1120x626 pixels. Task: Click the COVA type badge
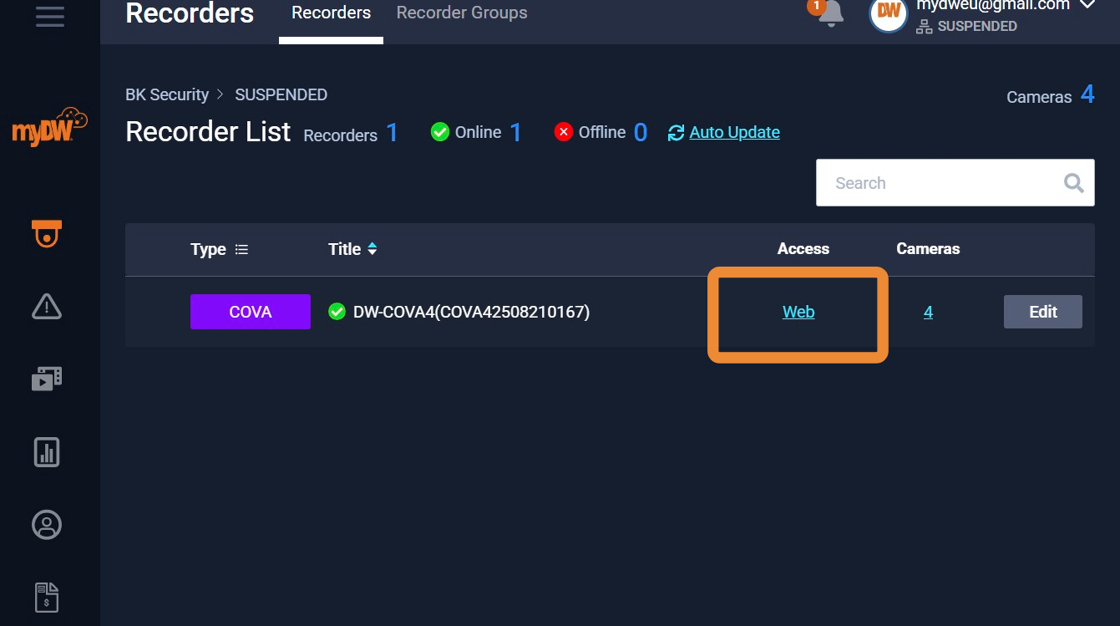[x=250, y=312]
